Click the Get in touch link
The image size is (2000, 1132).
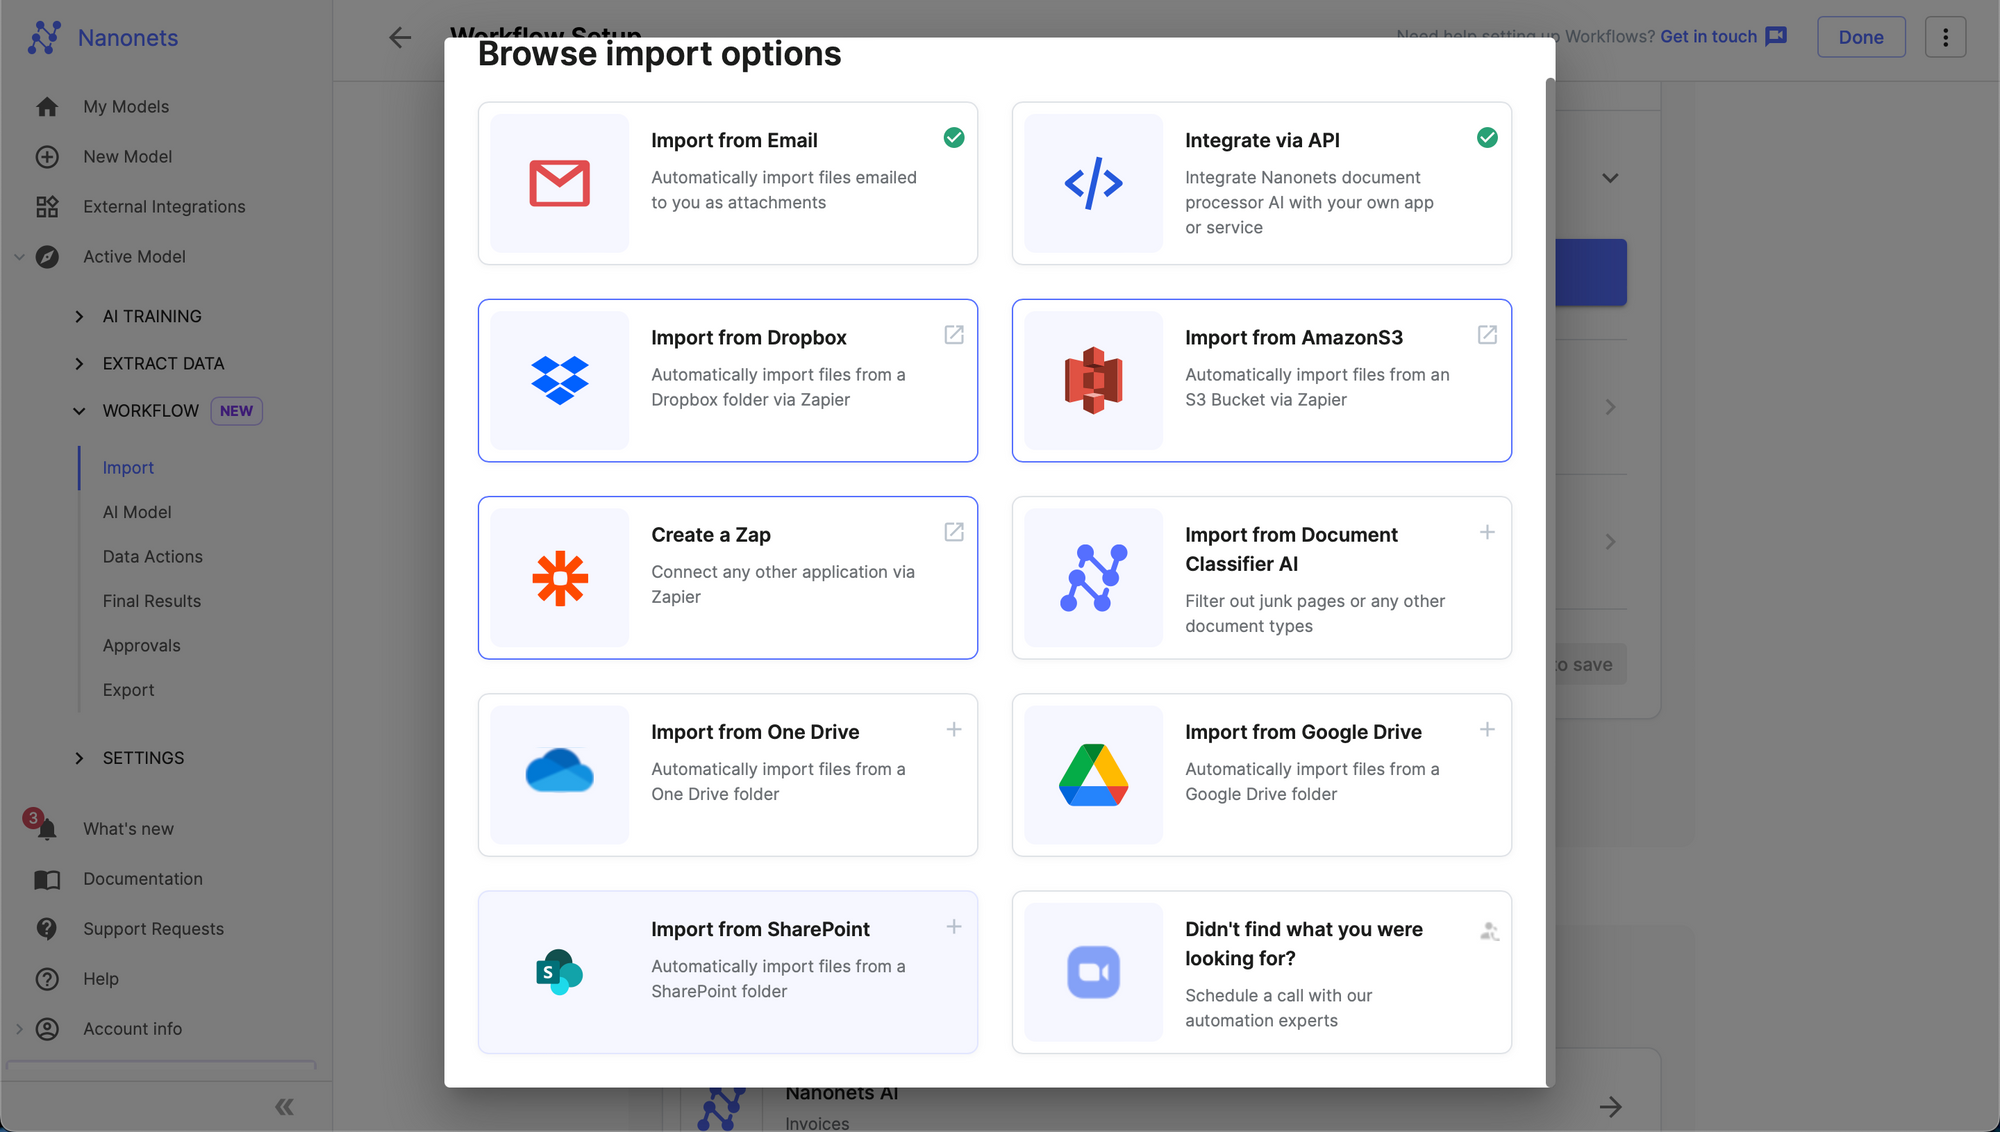(1708, 37)
